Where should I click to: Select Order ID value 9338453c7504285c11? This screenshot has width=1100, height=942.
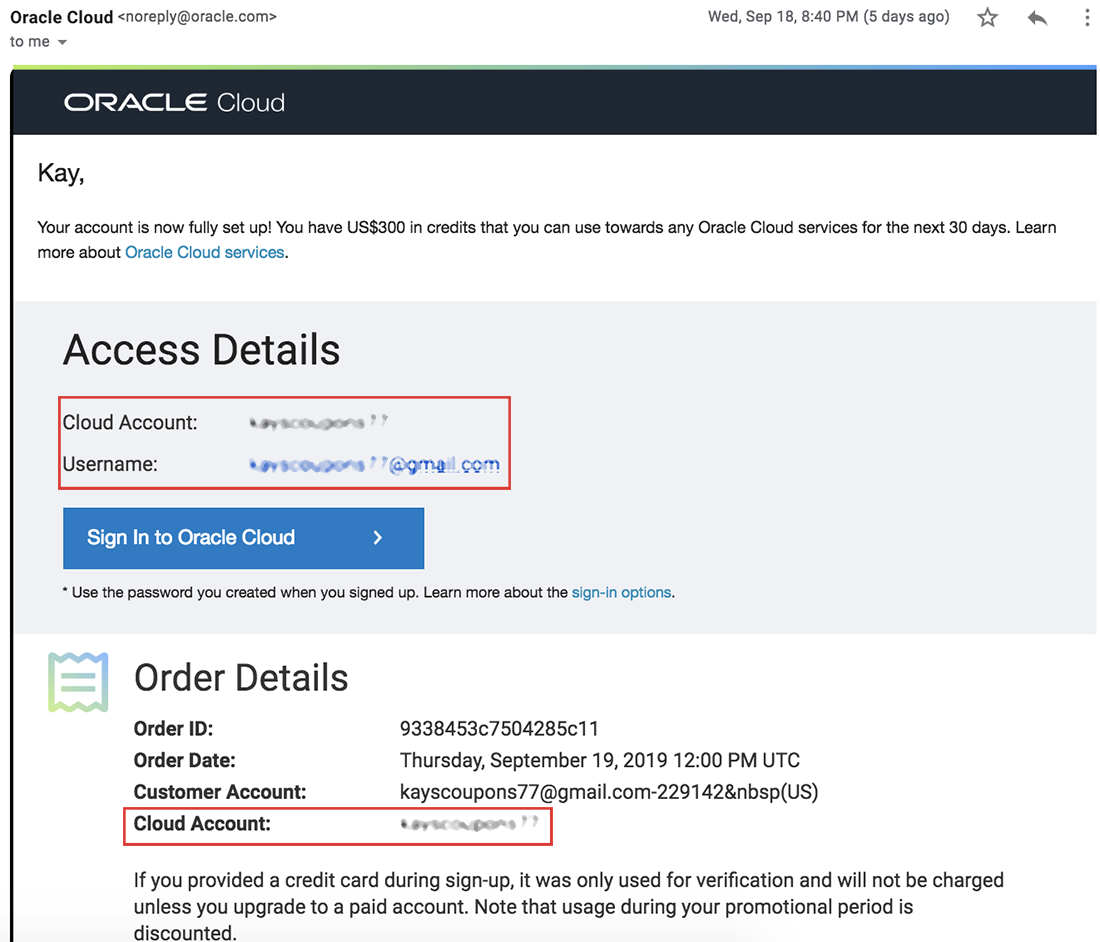tap(499, 729)
